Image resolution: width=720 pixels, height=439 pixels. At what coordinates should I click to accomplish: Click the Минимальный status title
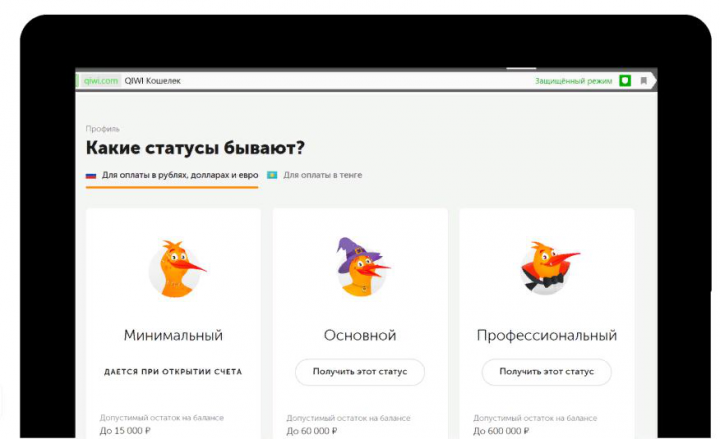click(173, 335)
